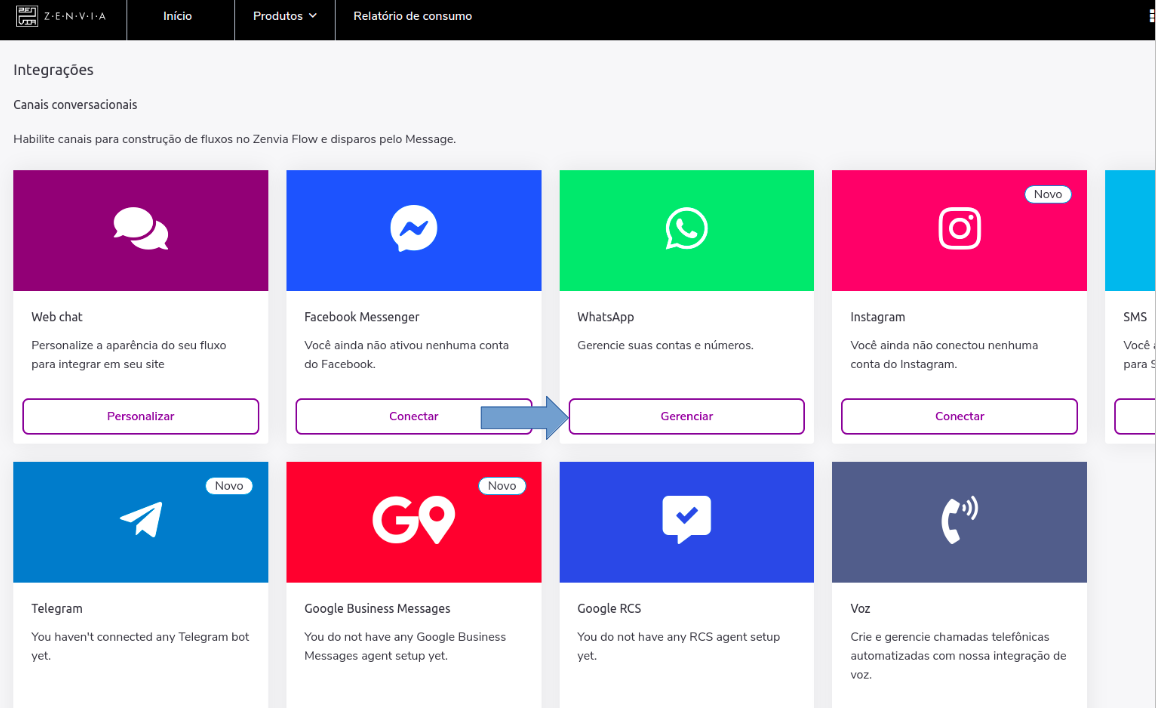Select the SMS card title
This screenshot has width=1156, height=711.
pos(1135,317)
